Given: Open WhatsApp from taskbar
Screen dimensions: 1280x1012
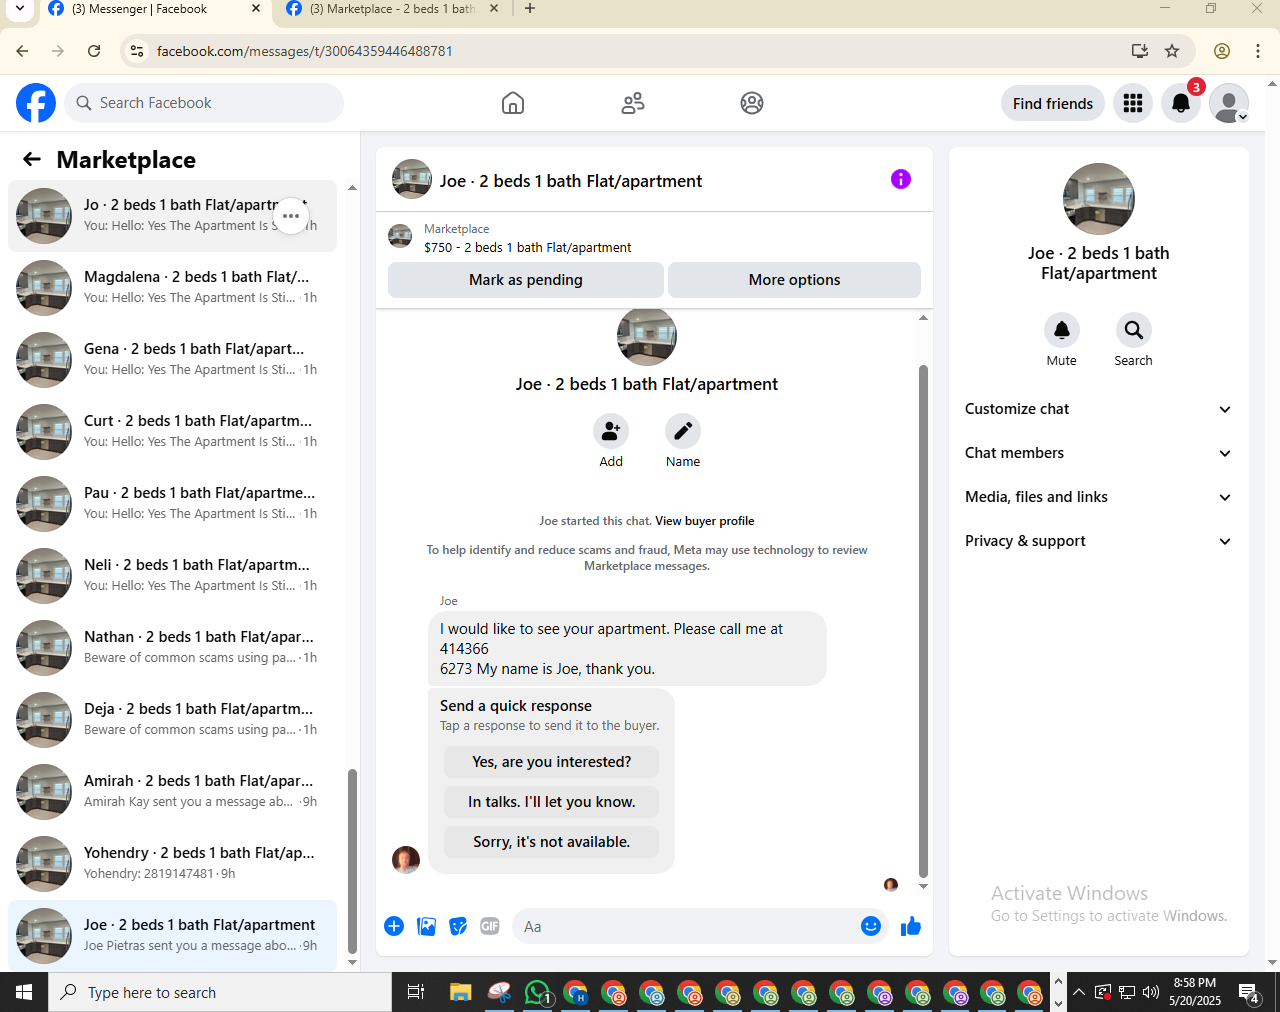Looking at the screenshot, I should pos(538,992).
